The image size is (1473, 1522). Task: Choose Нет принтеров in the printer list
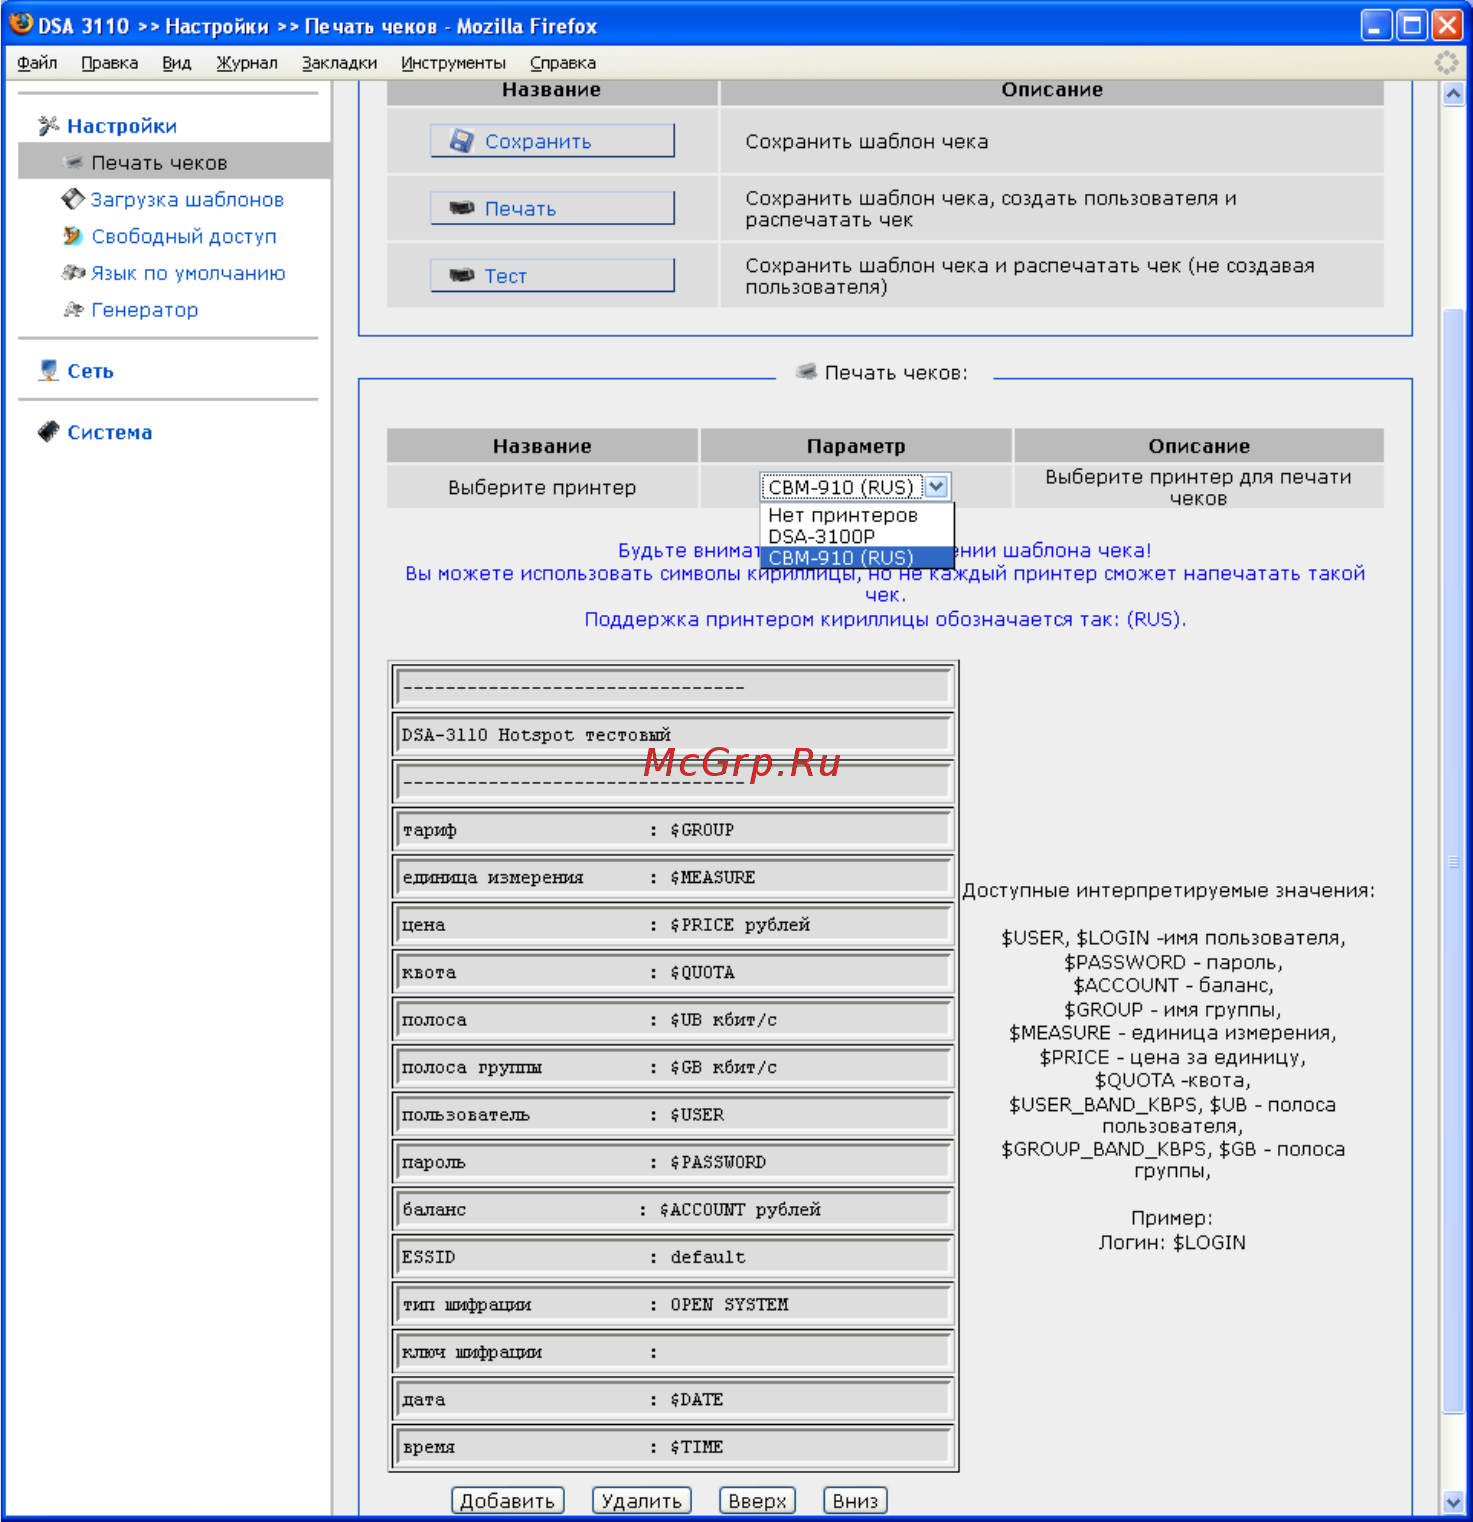[858, 515]
